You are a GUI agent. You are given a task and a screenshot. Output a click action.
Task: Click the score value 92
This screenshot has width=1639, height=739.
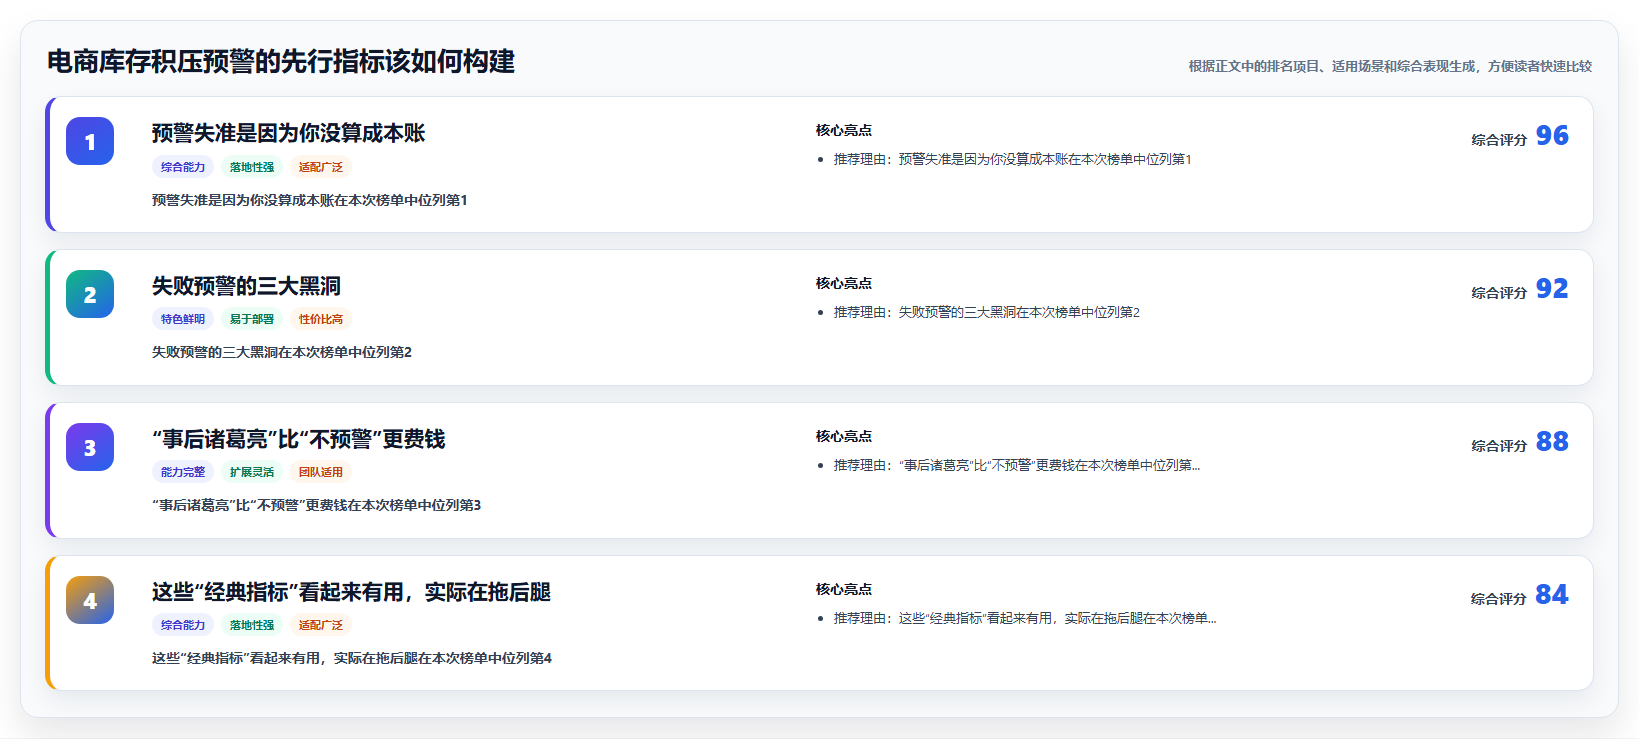tap(1552, 288)
